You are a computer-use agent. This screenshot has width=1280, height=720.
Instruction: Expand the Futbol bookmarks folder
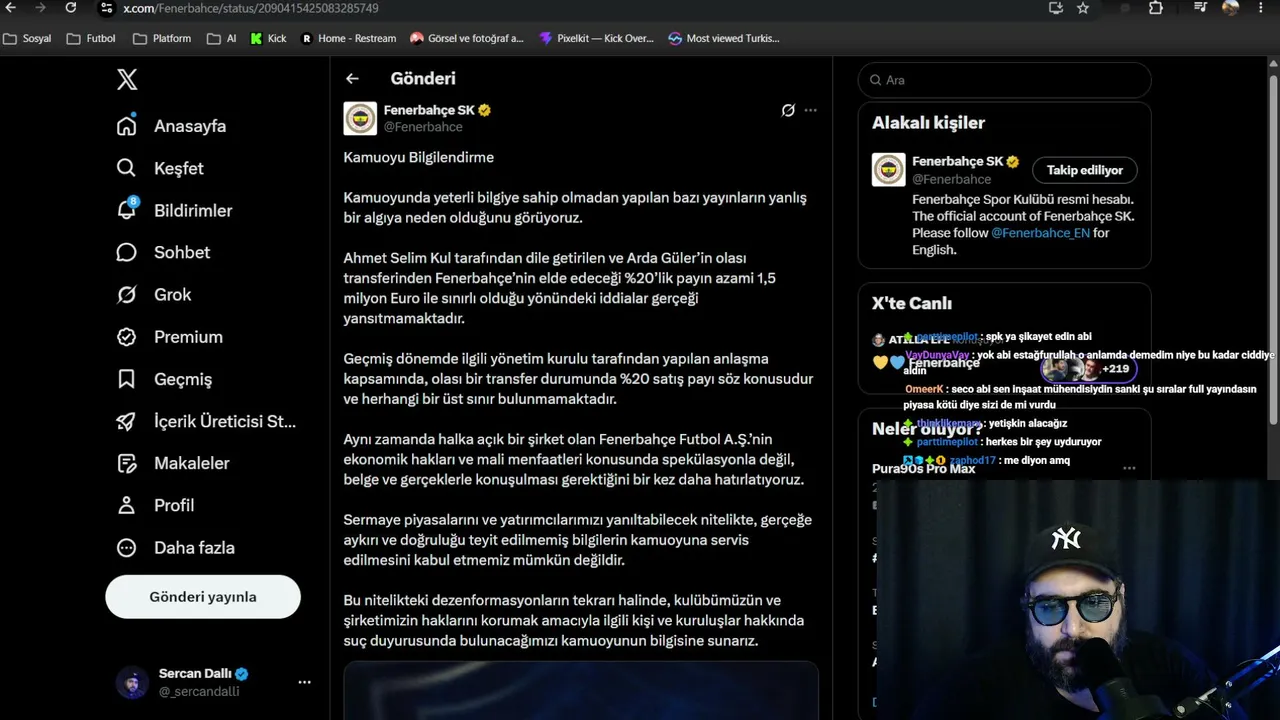[91, 39]
